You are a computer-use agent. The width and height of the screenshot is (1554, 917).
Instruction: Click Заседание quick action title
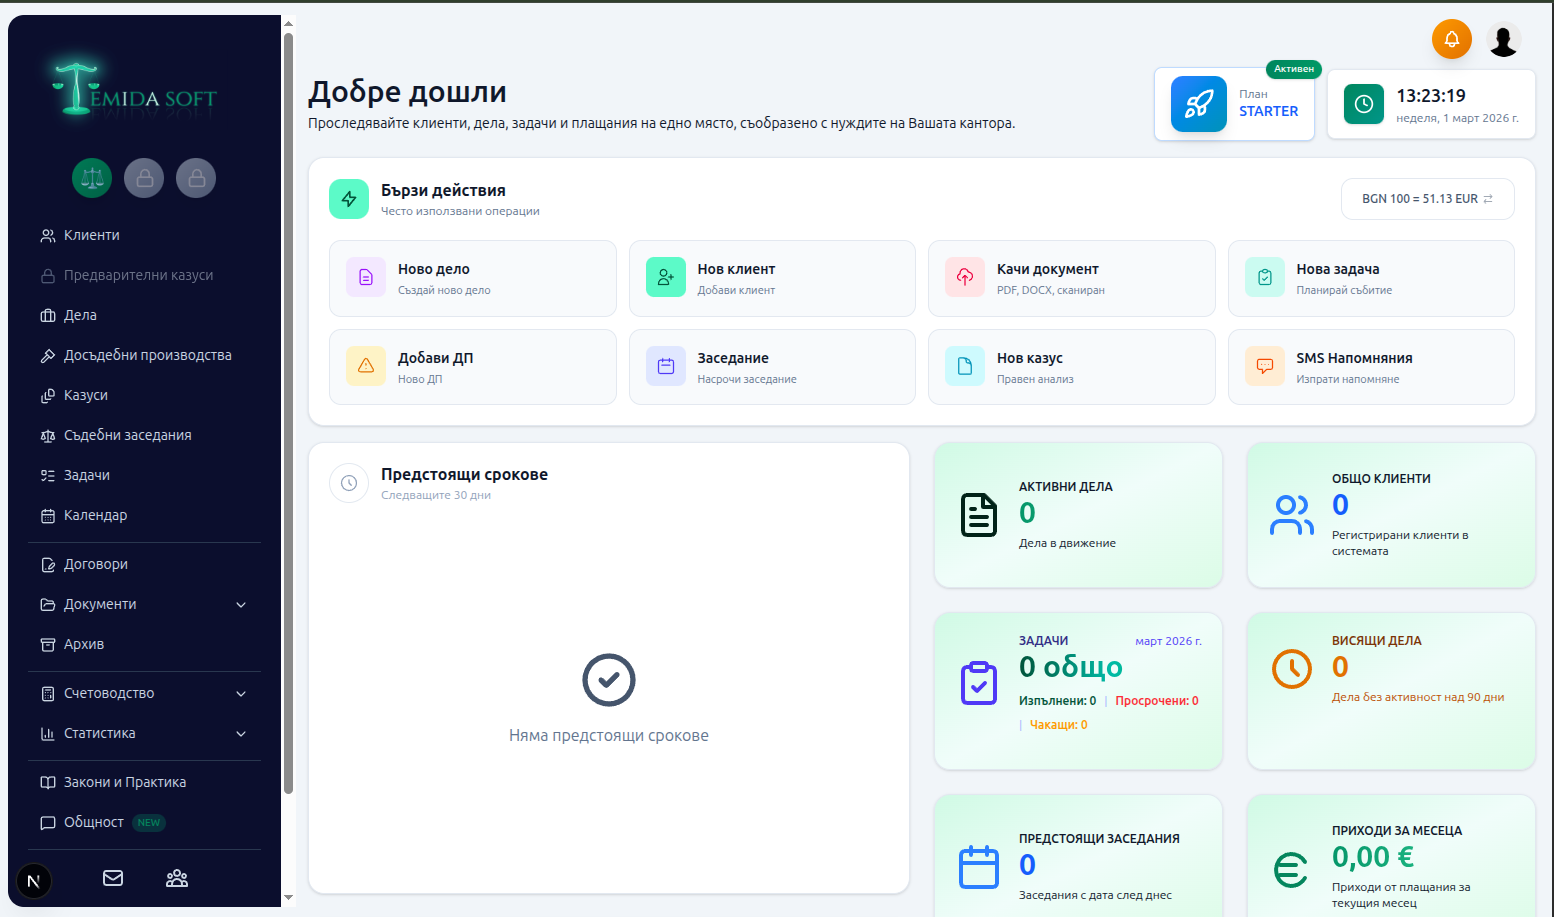[x=733, y=358]
